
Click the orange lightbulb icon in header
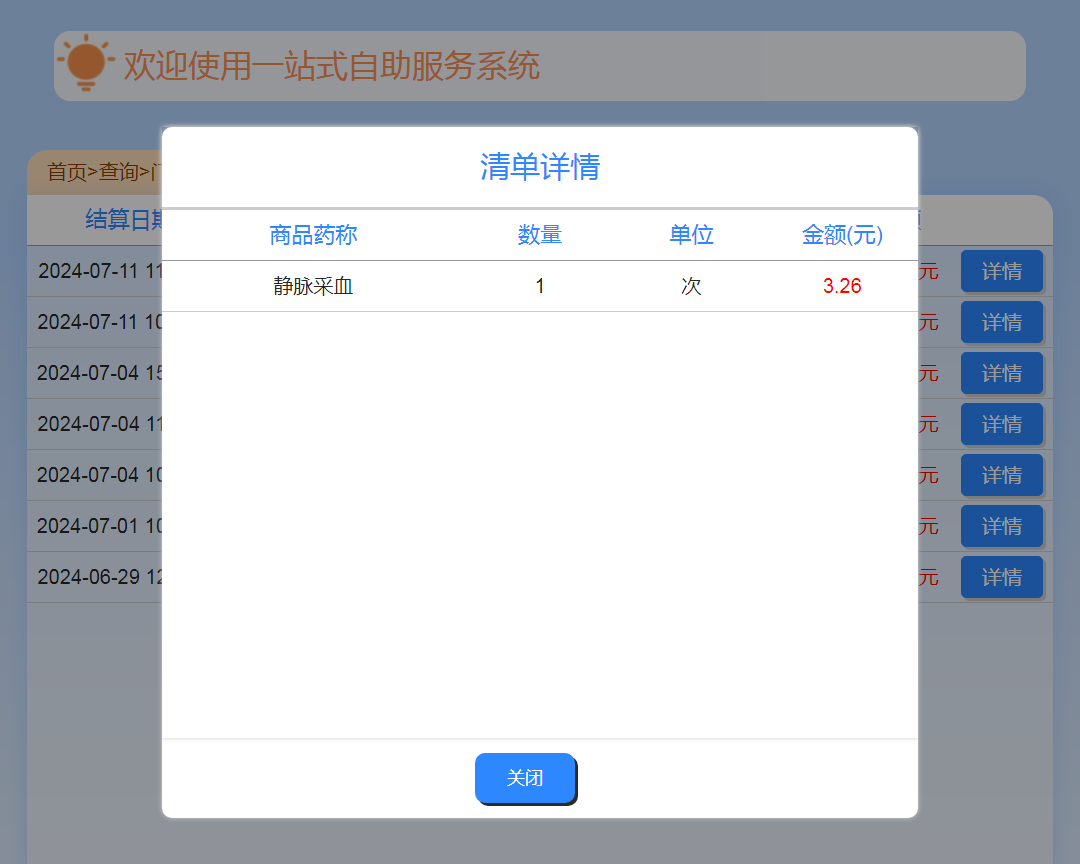86,64
